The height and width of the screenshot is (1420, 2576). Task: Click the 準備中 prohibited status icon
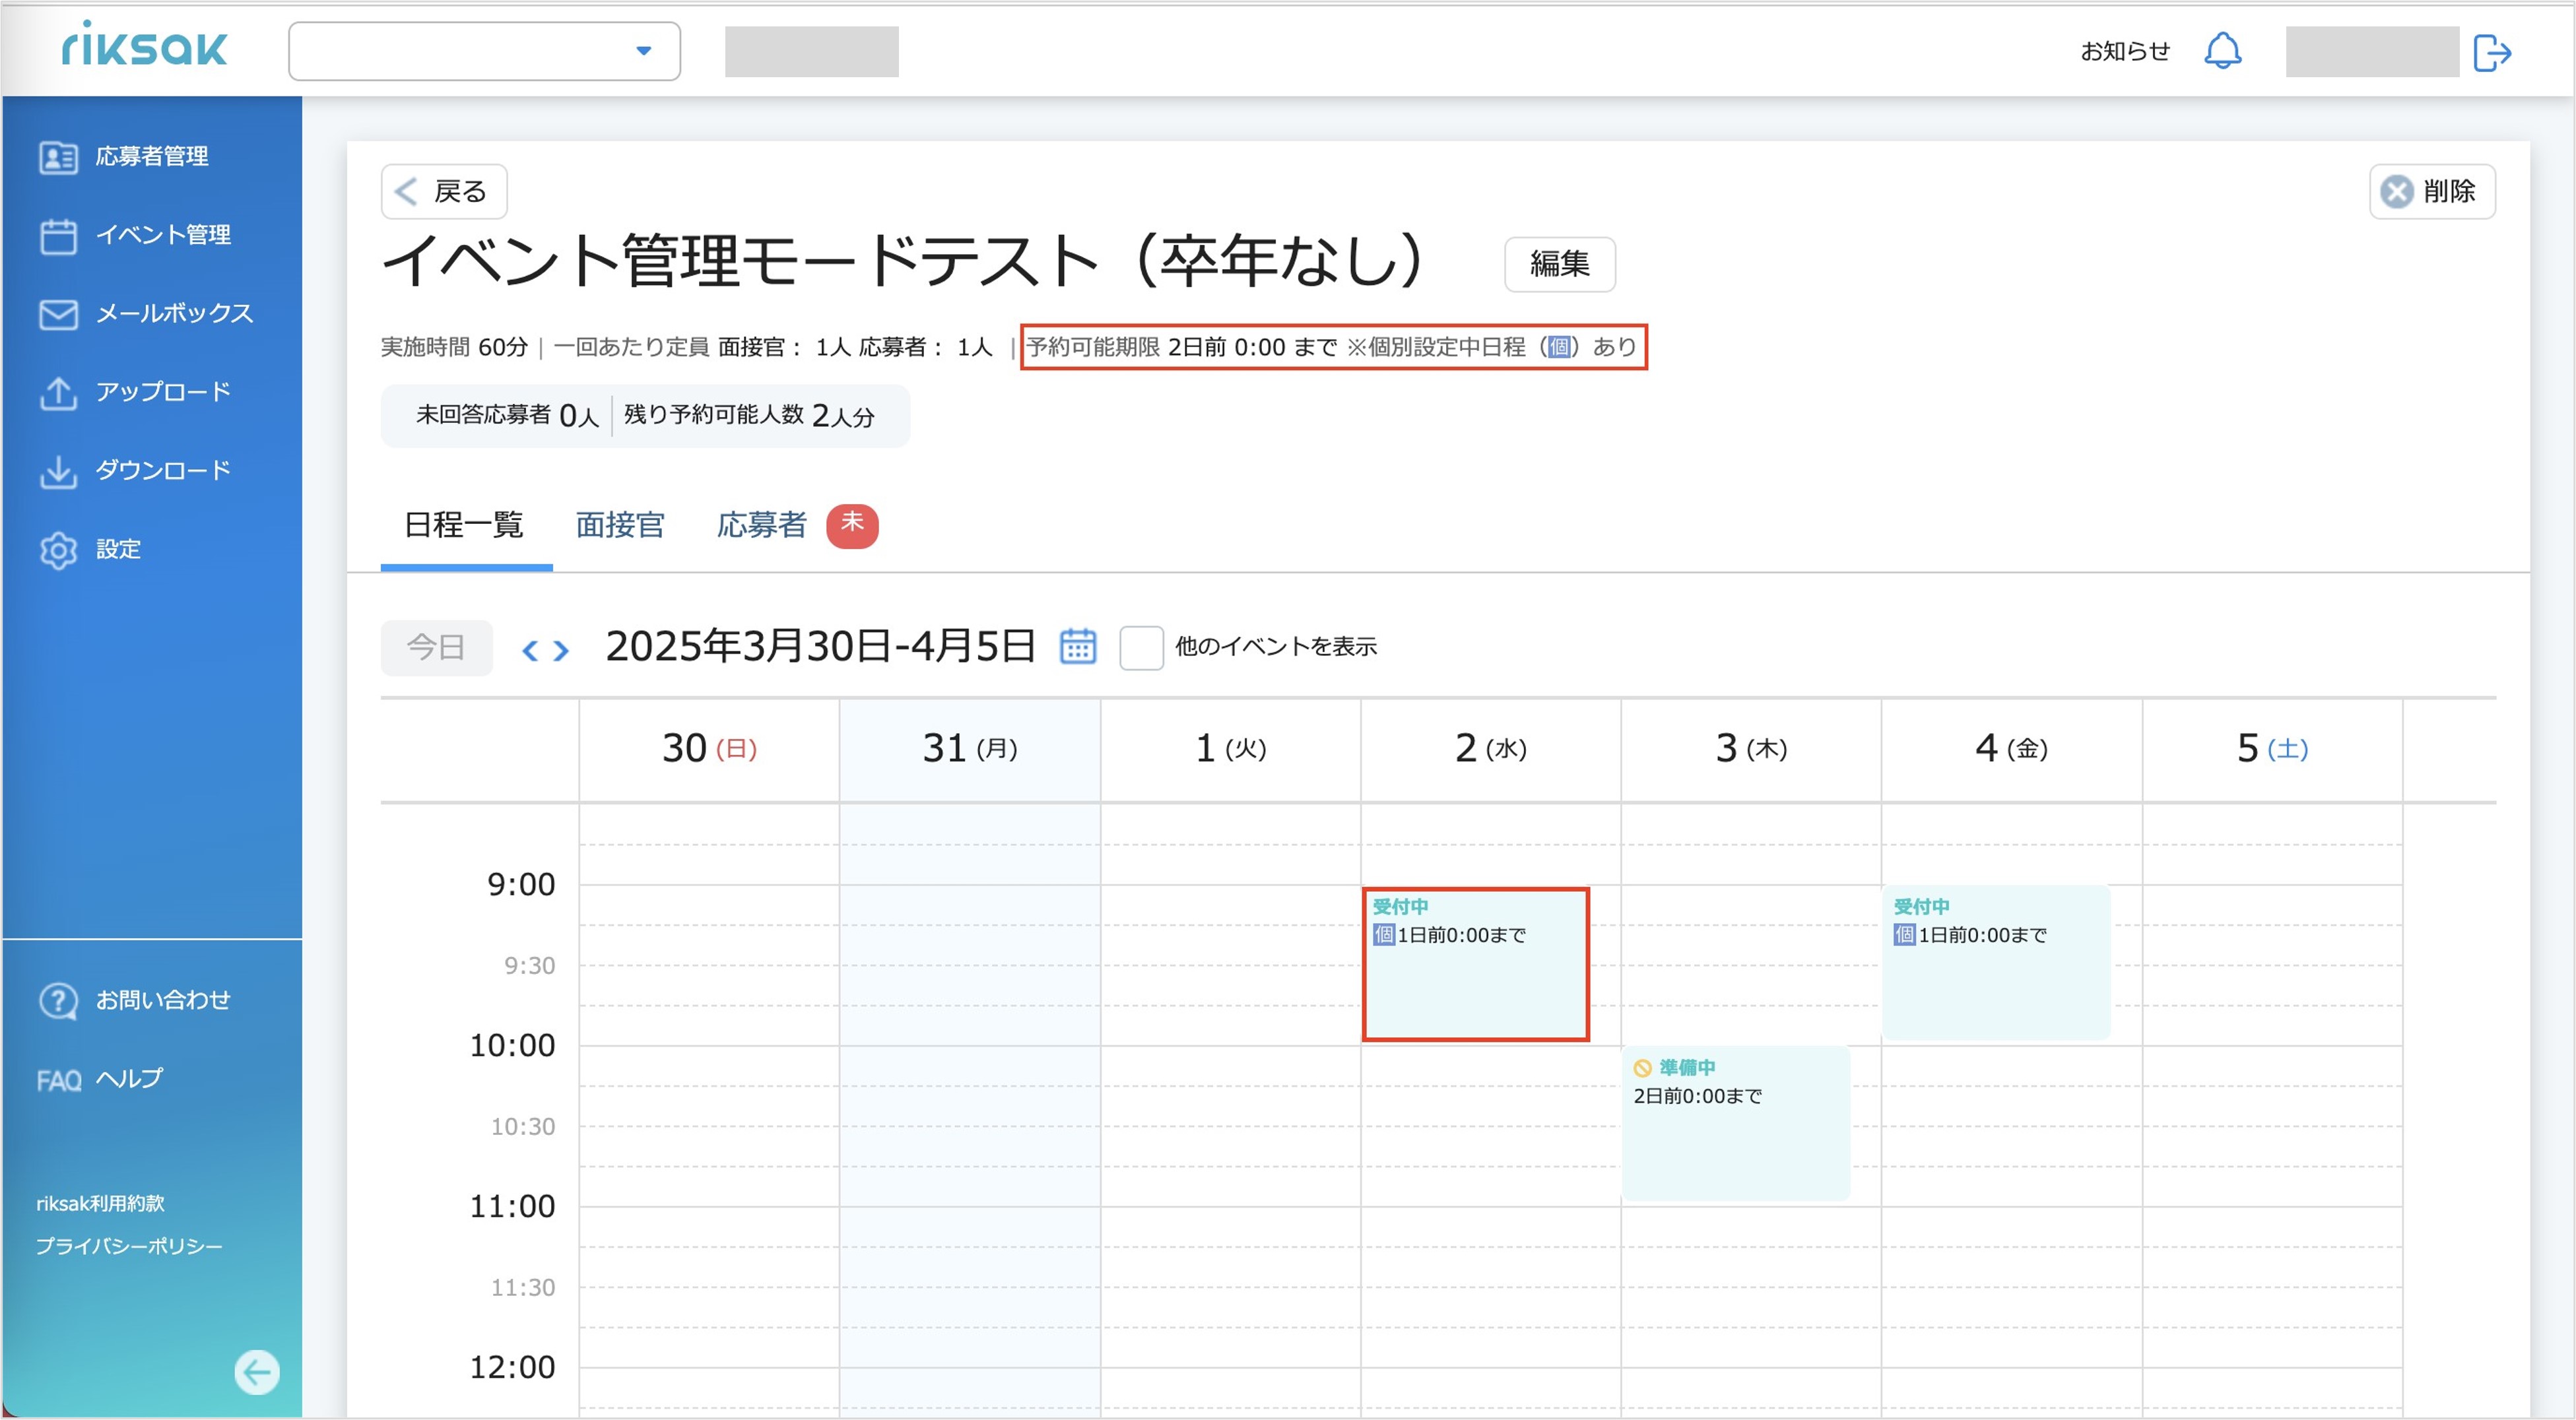[1642, 1068]
